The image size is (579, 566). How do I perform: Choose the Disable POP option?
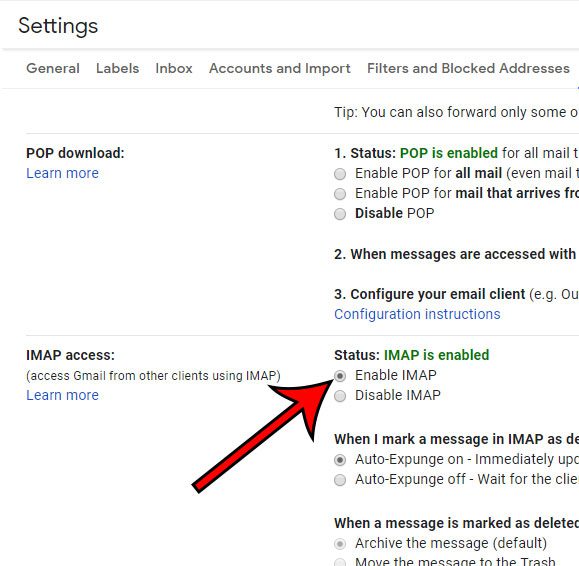coord(340,214)
